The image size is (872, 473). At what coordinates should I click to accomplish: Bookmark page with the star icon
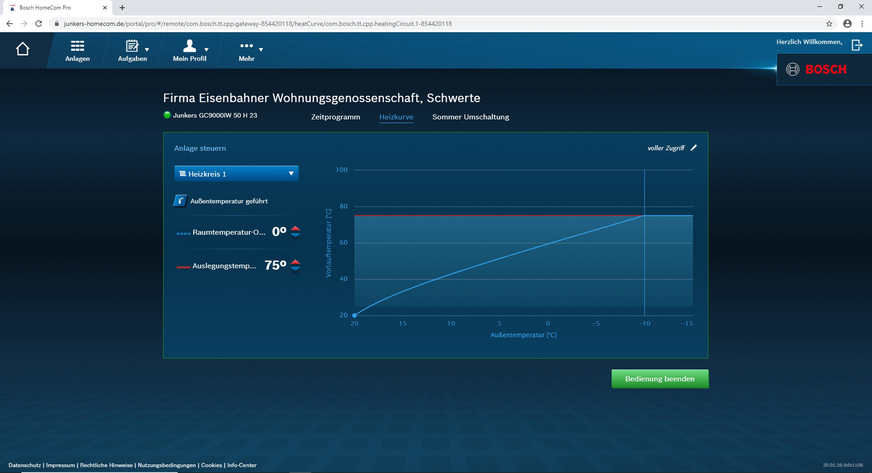pyautogui.click(x=829, y=24)
